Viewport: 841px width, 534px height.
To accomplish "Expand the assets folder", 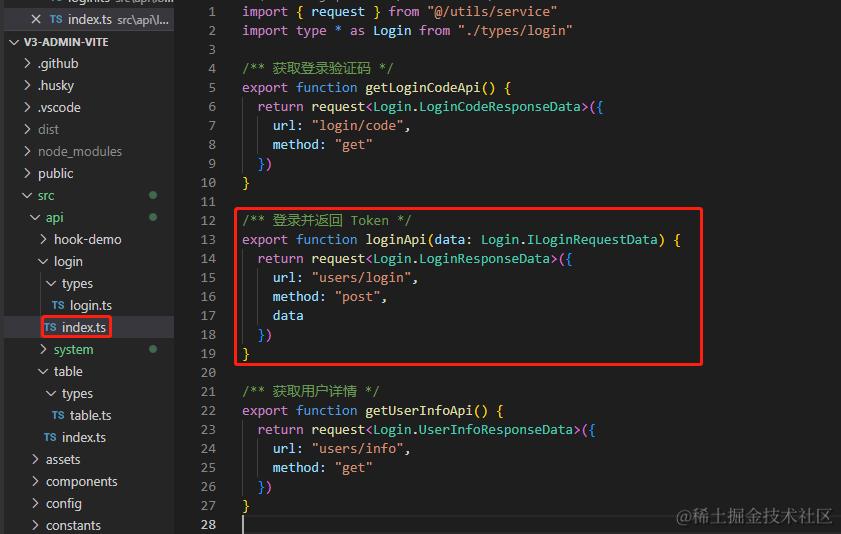I will click(35, 459).
